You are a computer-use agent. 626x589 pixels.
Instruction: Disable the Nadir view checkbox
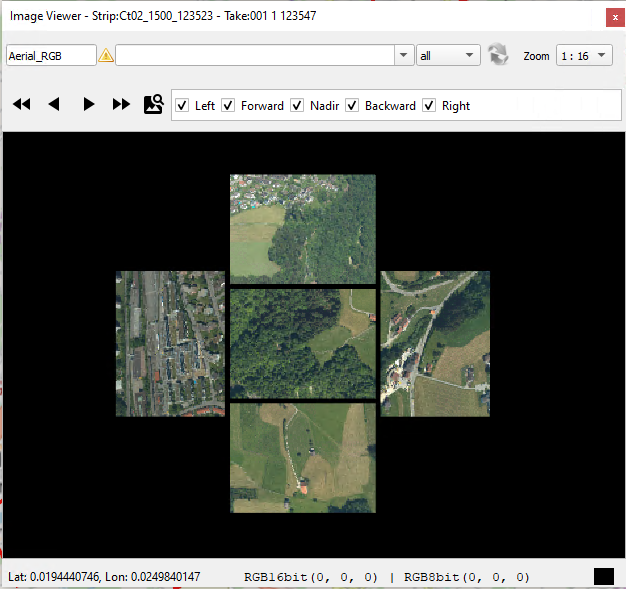point(297,105)
